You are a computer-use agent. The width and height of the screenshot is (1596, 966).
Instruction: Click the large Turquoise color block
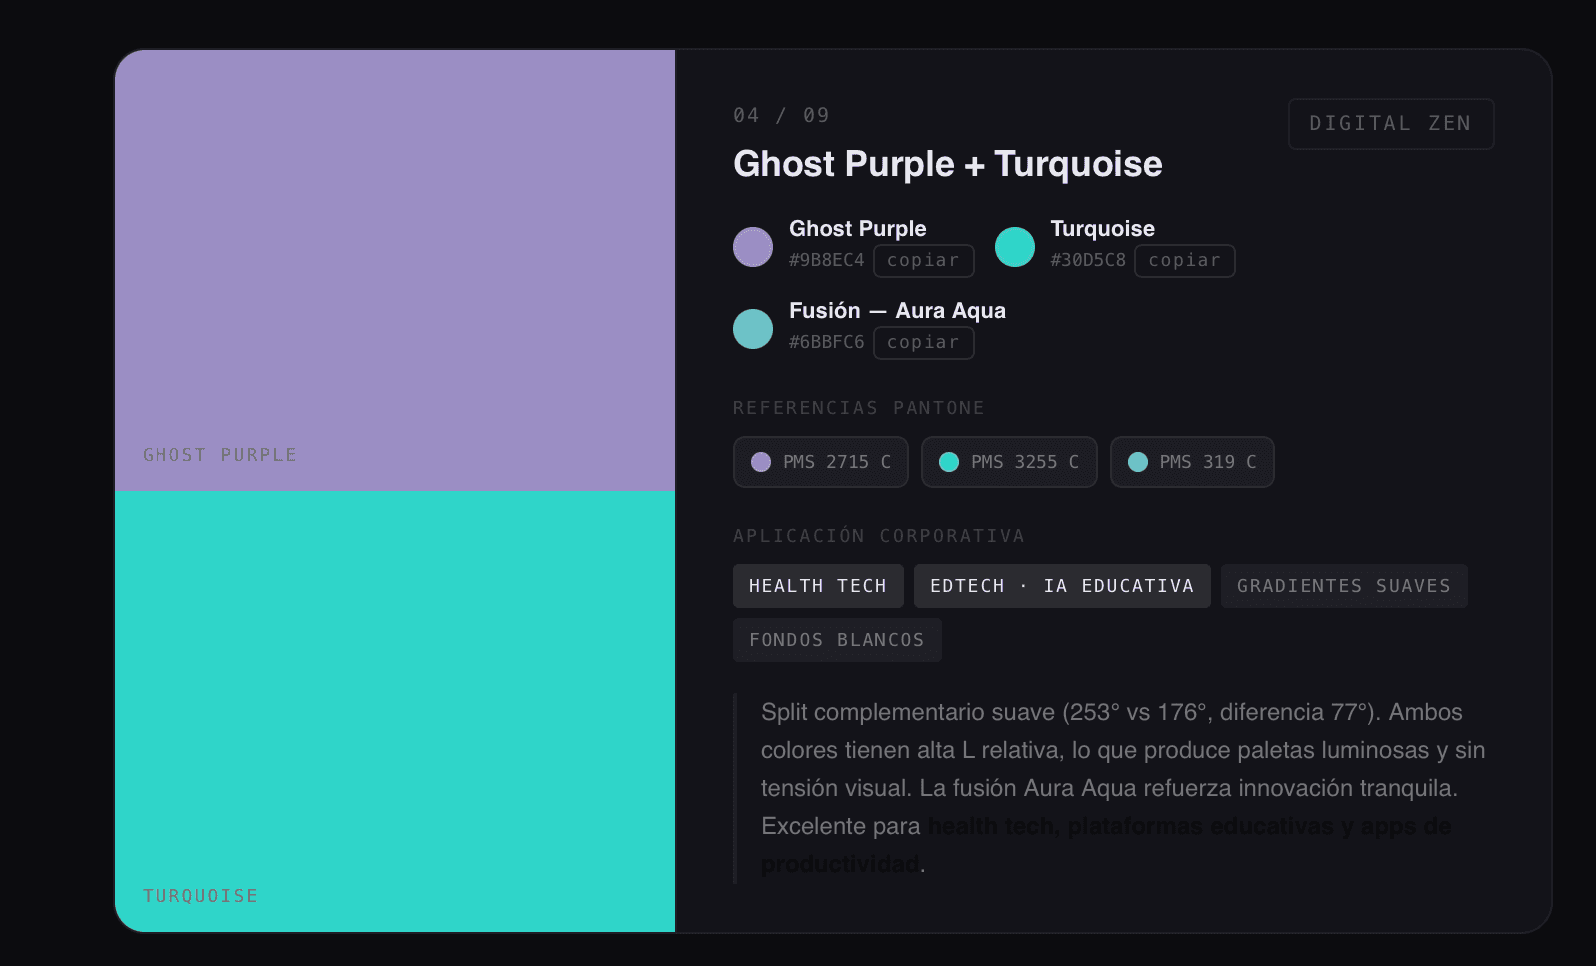[395, 711]
